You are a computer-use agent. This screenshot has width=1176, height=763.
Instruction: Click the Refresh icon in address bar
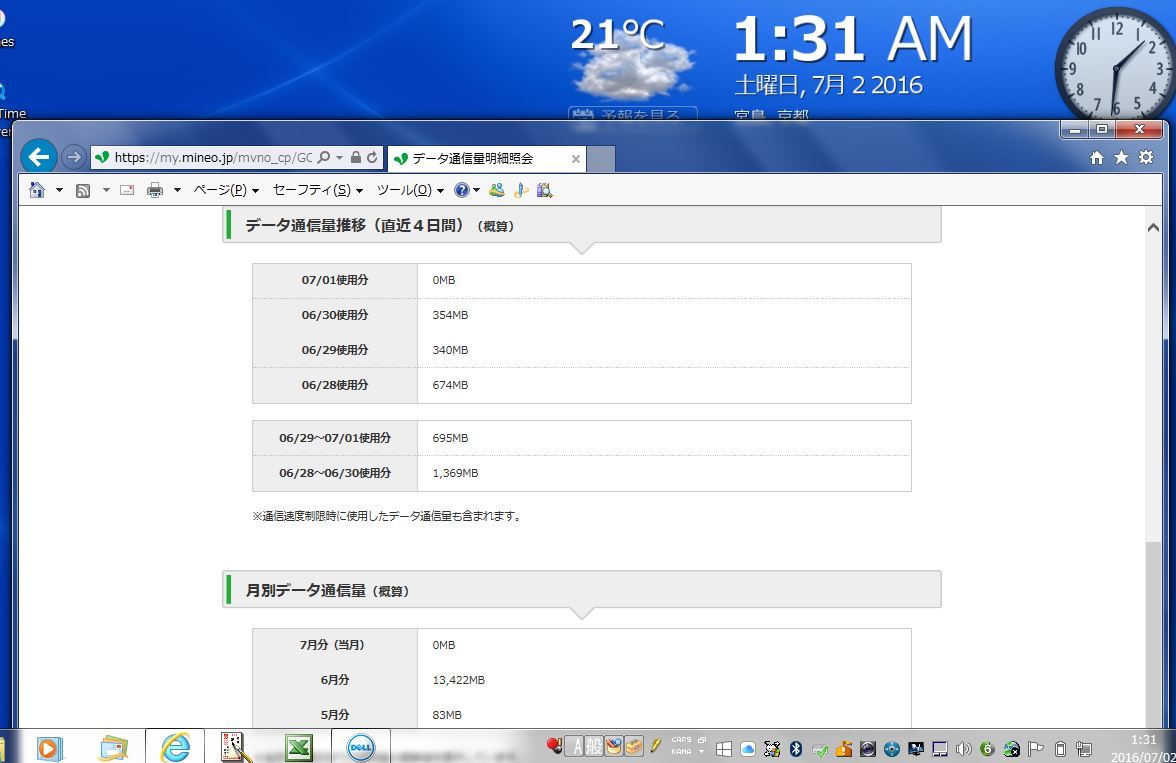[373, 158]
